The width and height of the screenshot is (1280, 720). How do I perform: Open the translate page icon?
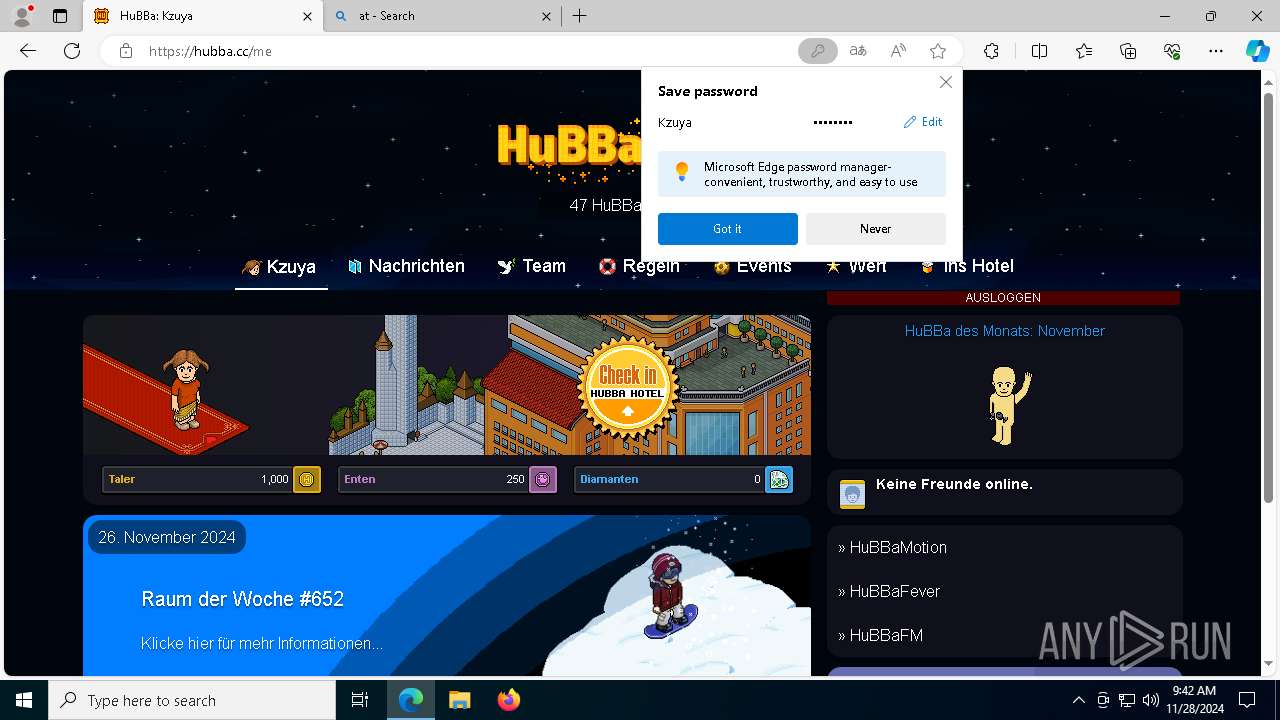click(858, 51)
